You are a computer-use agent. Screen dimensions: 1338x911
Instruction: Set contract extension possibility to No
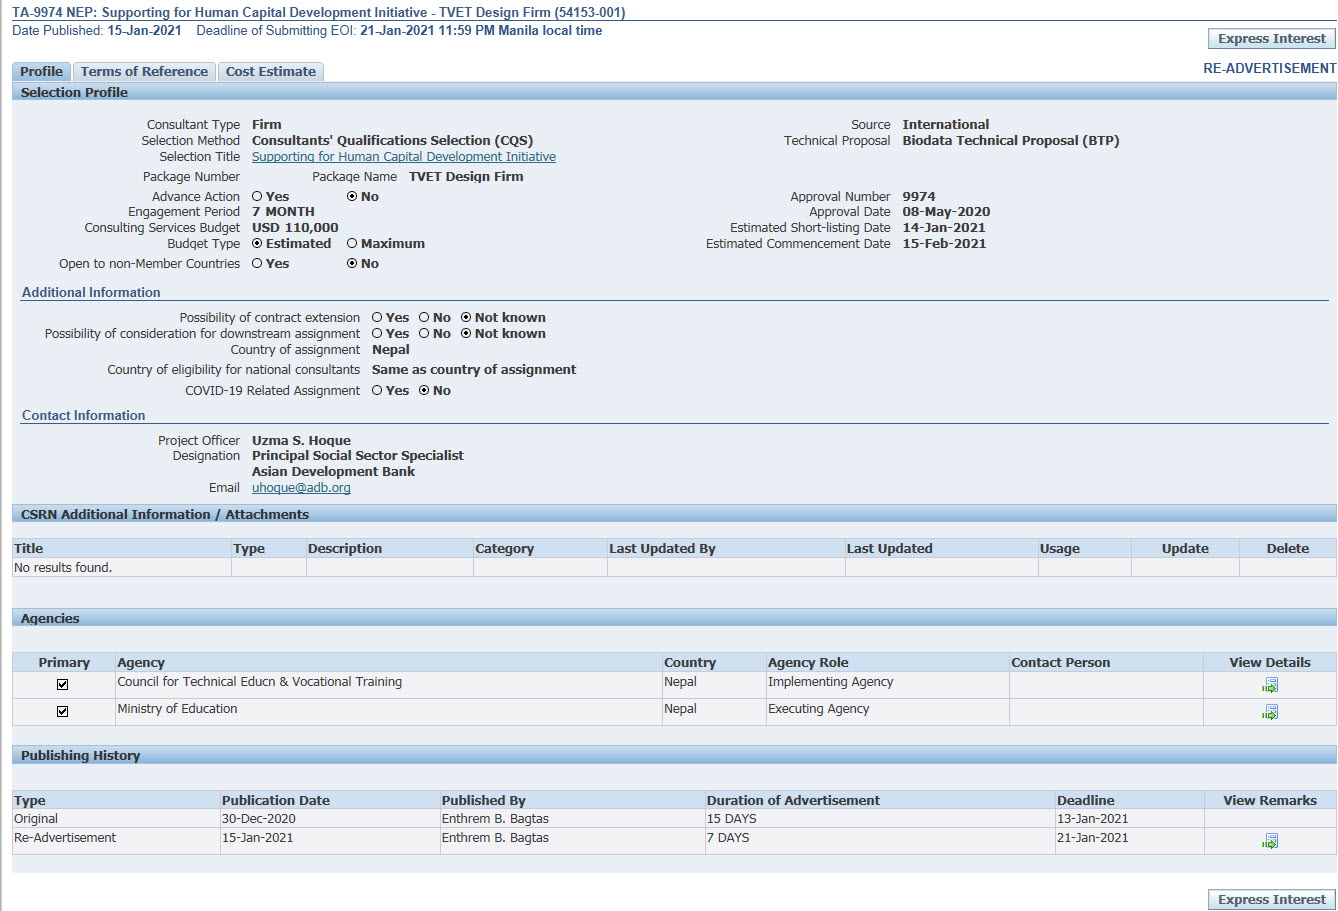coord(424,318)
